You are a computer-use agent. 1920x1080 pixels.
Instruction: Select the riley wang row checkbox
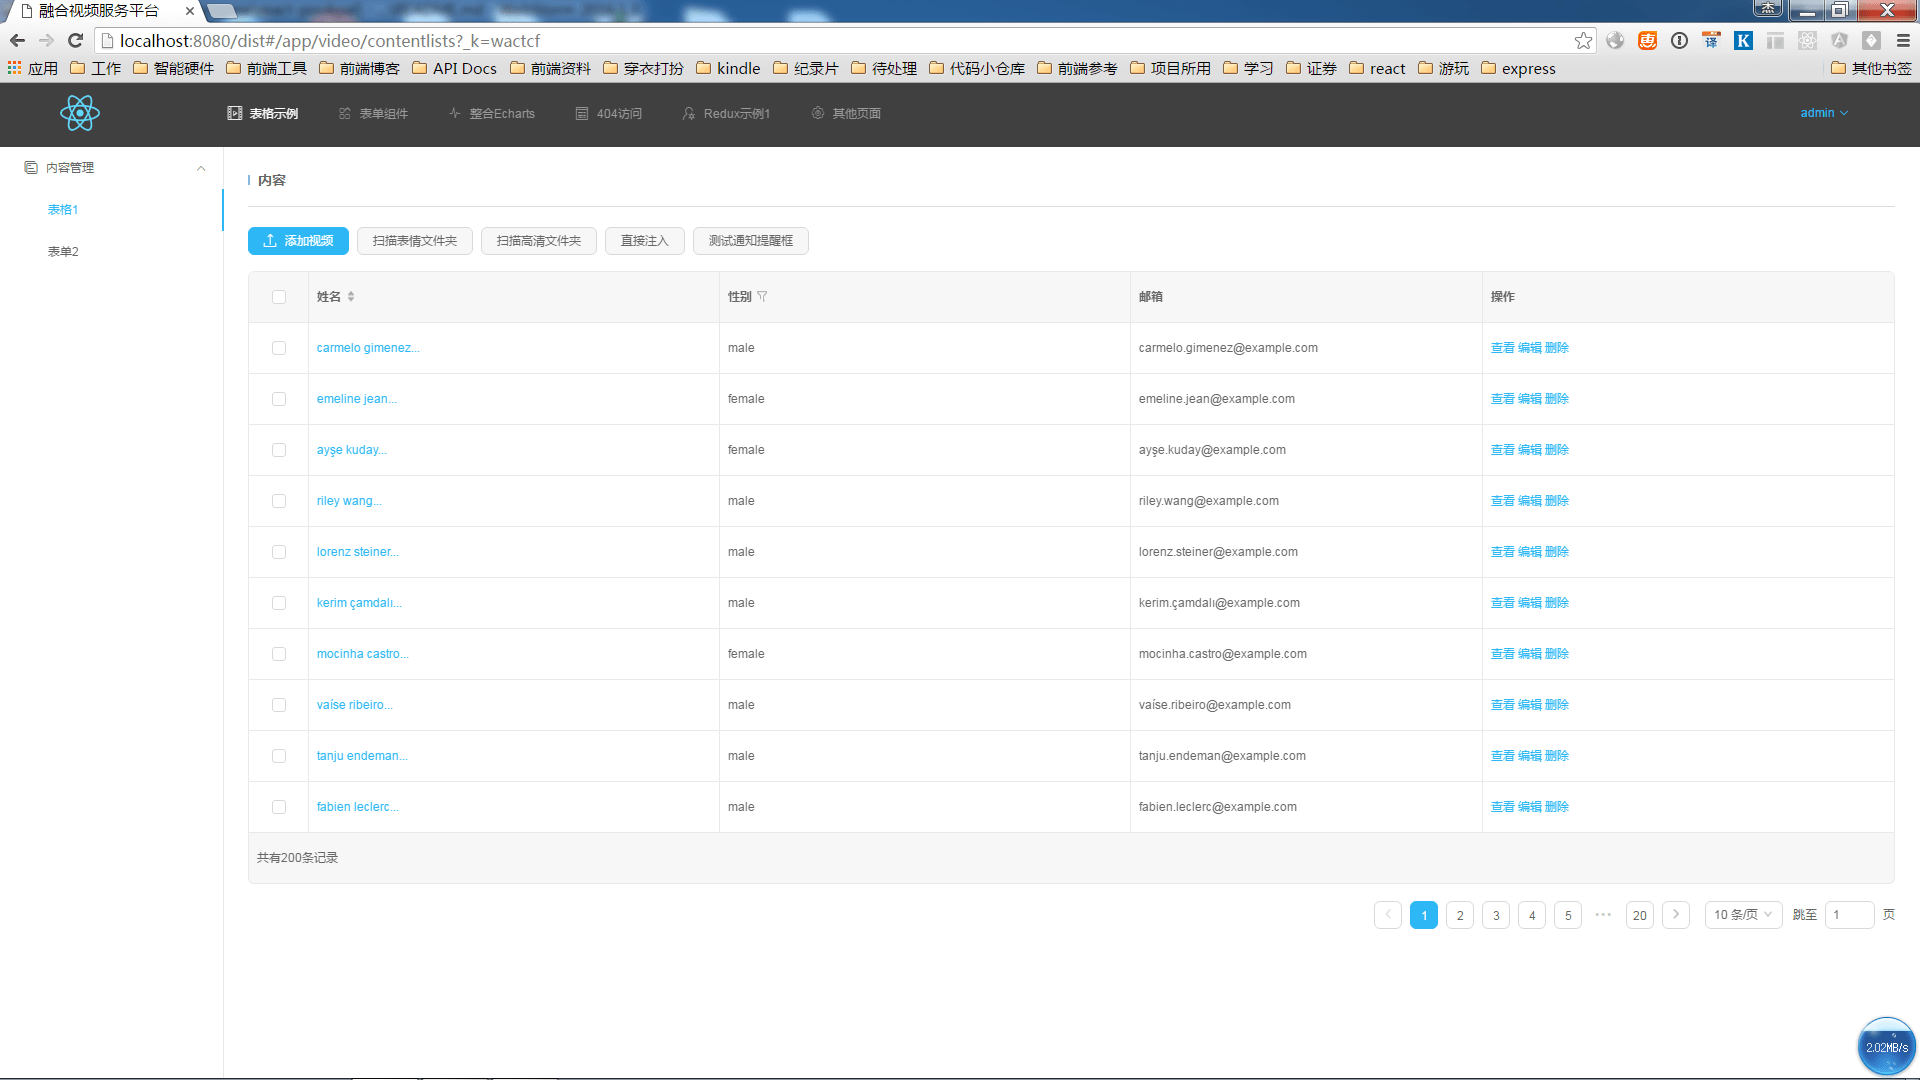[279, 501]
